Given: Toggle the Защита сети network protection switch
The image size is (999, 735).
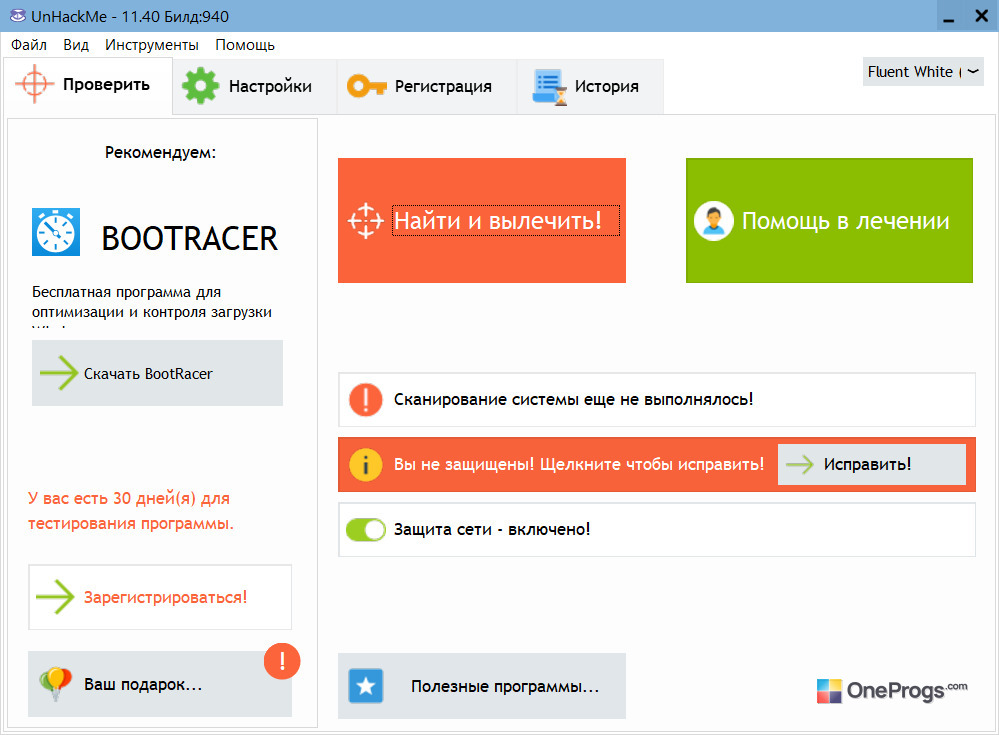Looking at the screenshot, I should click(366, 530).
